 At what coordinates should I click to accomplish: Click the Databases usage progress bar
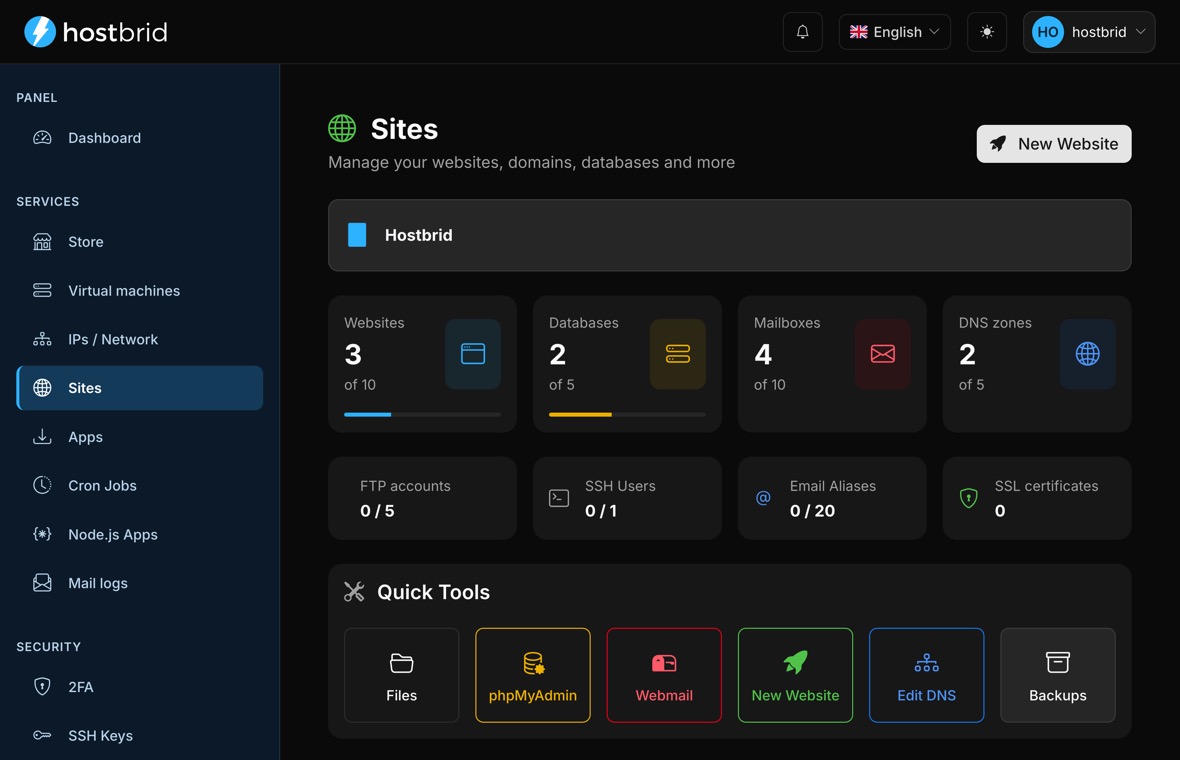pos(627,415)
